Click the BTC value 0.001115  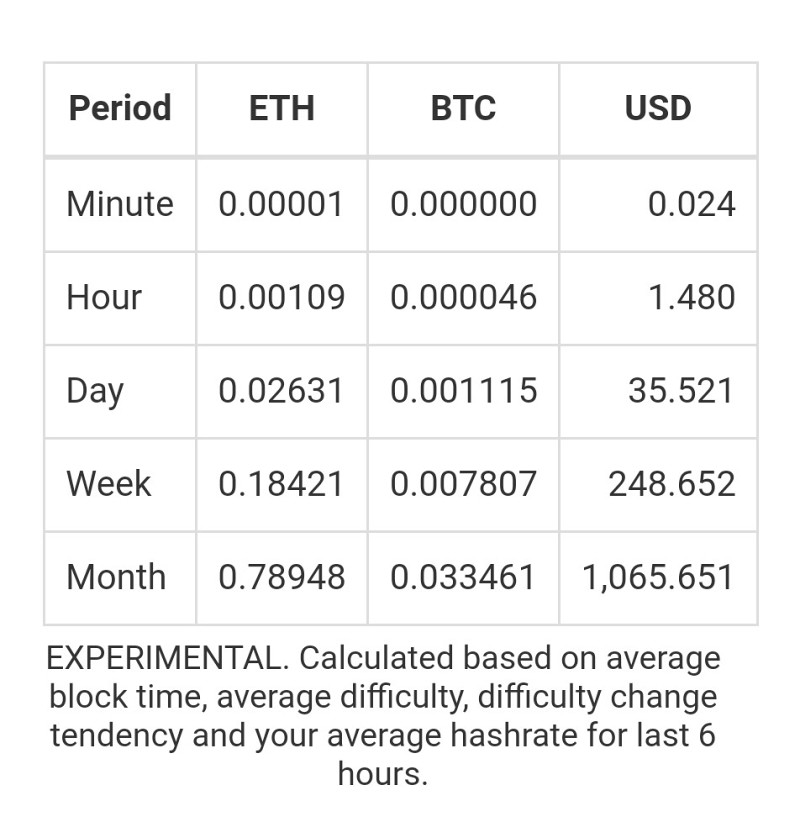tap(463, 391)
